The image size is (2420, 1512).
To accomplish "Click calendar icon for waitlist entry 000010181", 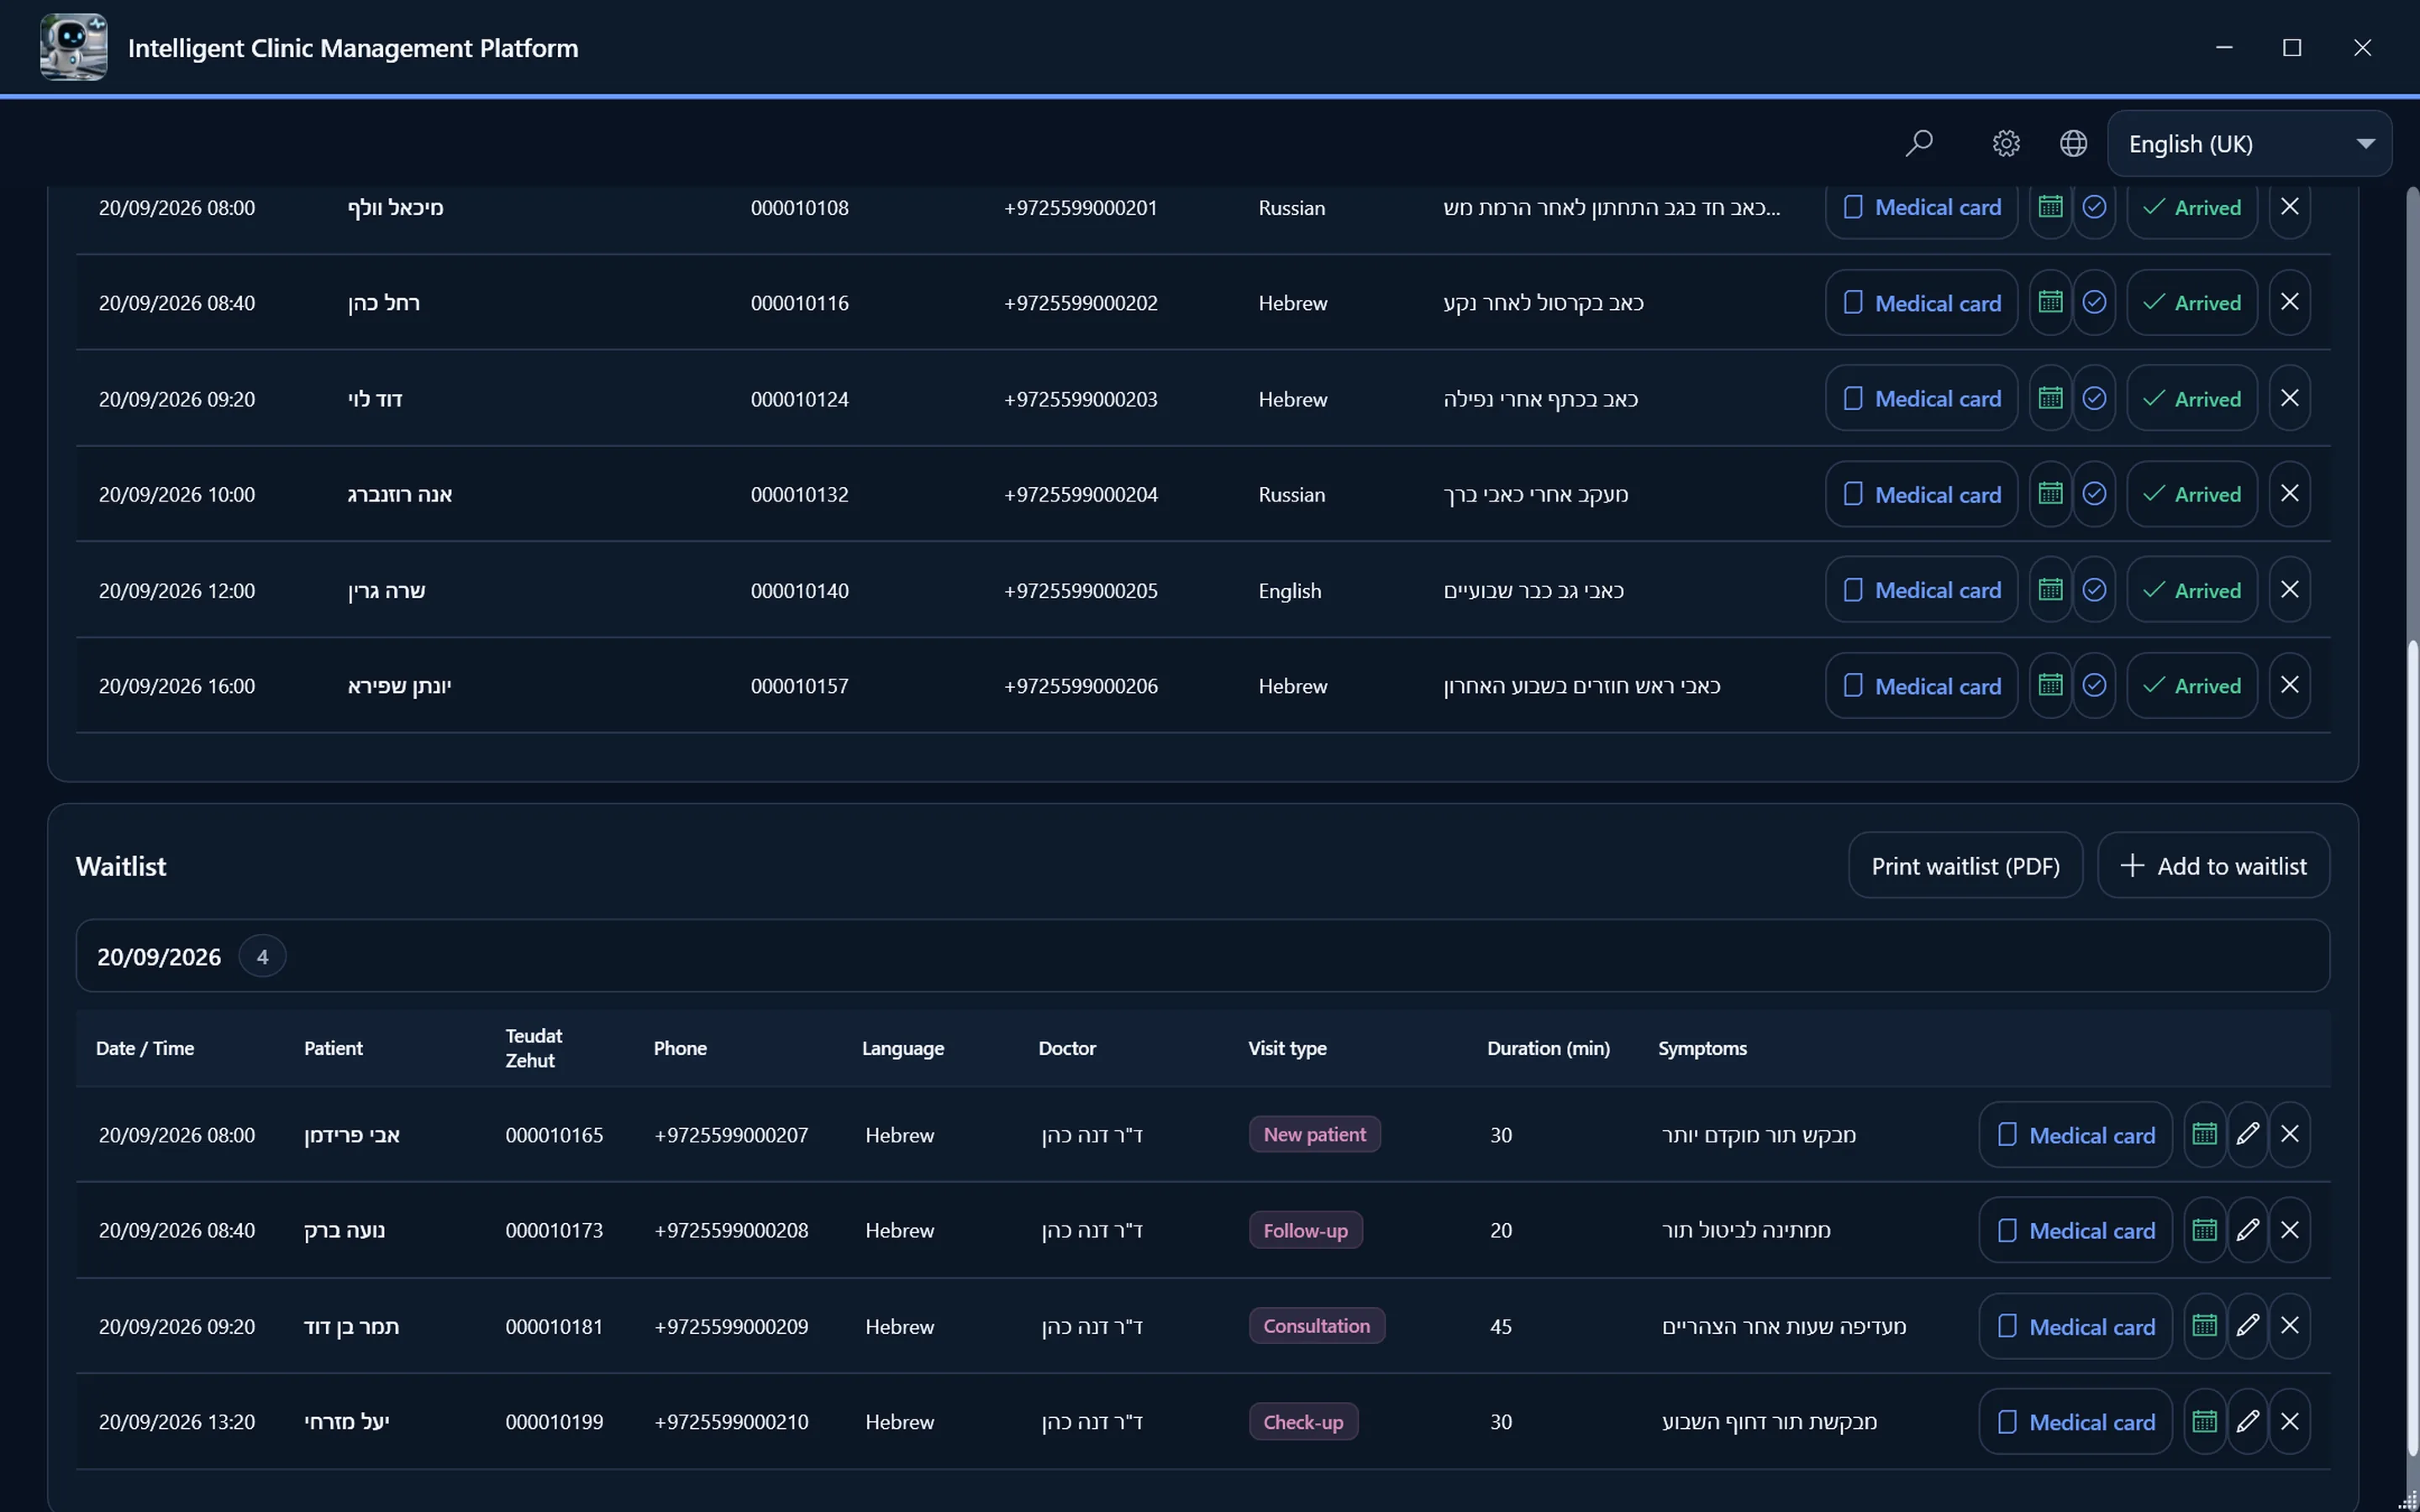I will (x=2204, y=1326).
